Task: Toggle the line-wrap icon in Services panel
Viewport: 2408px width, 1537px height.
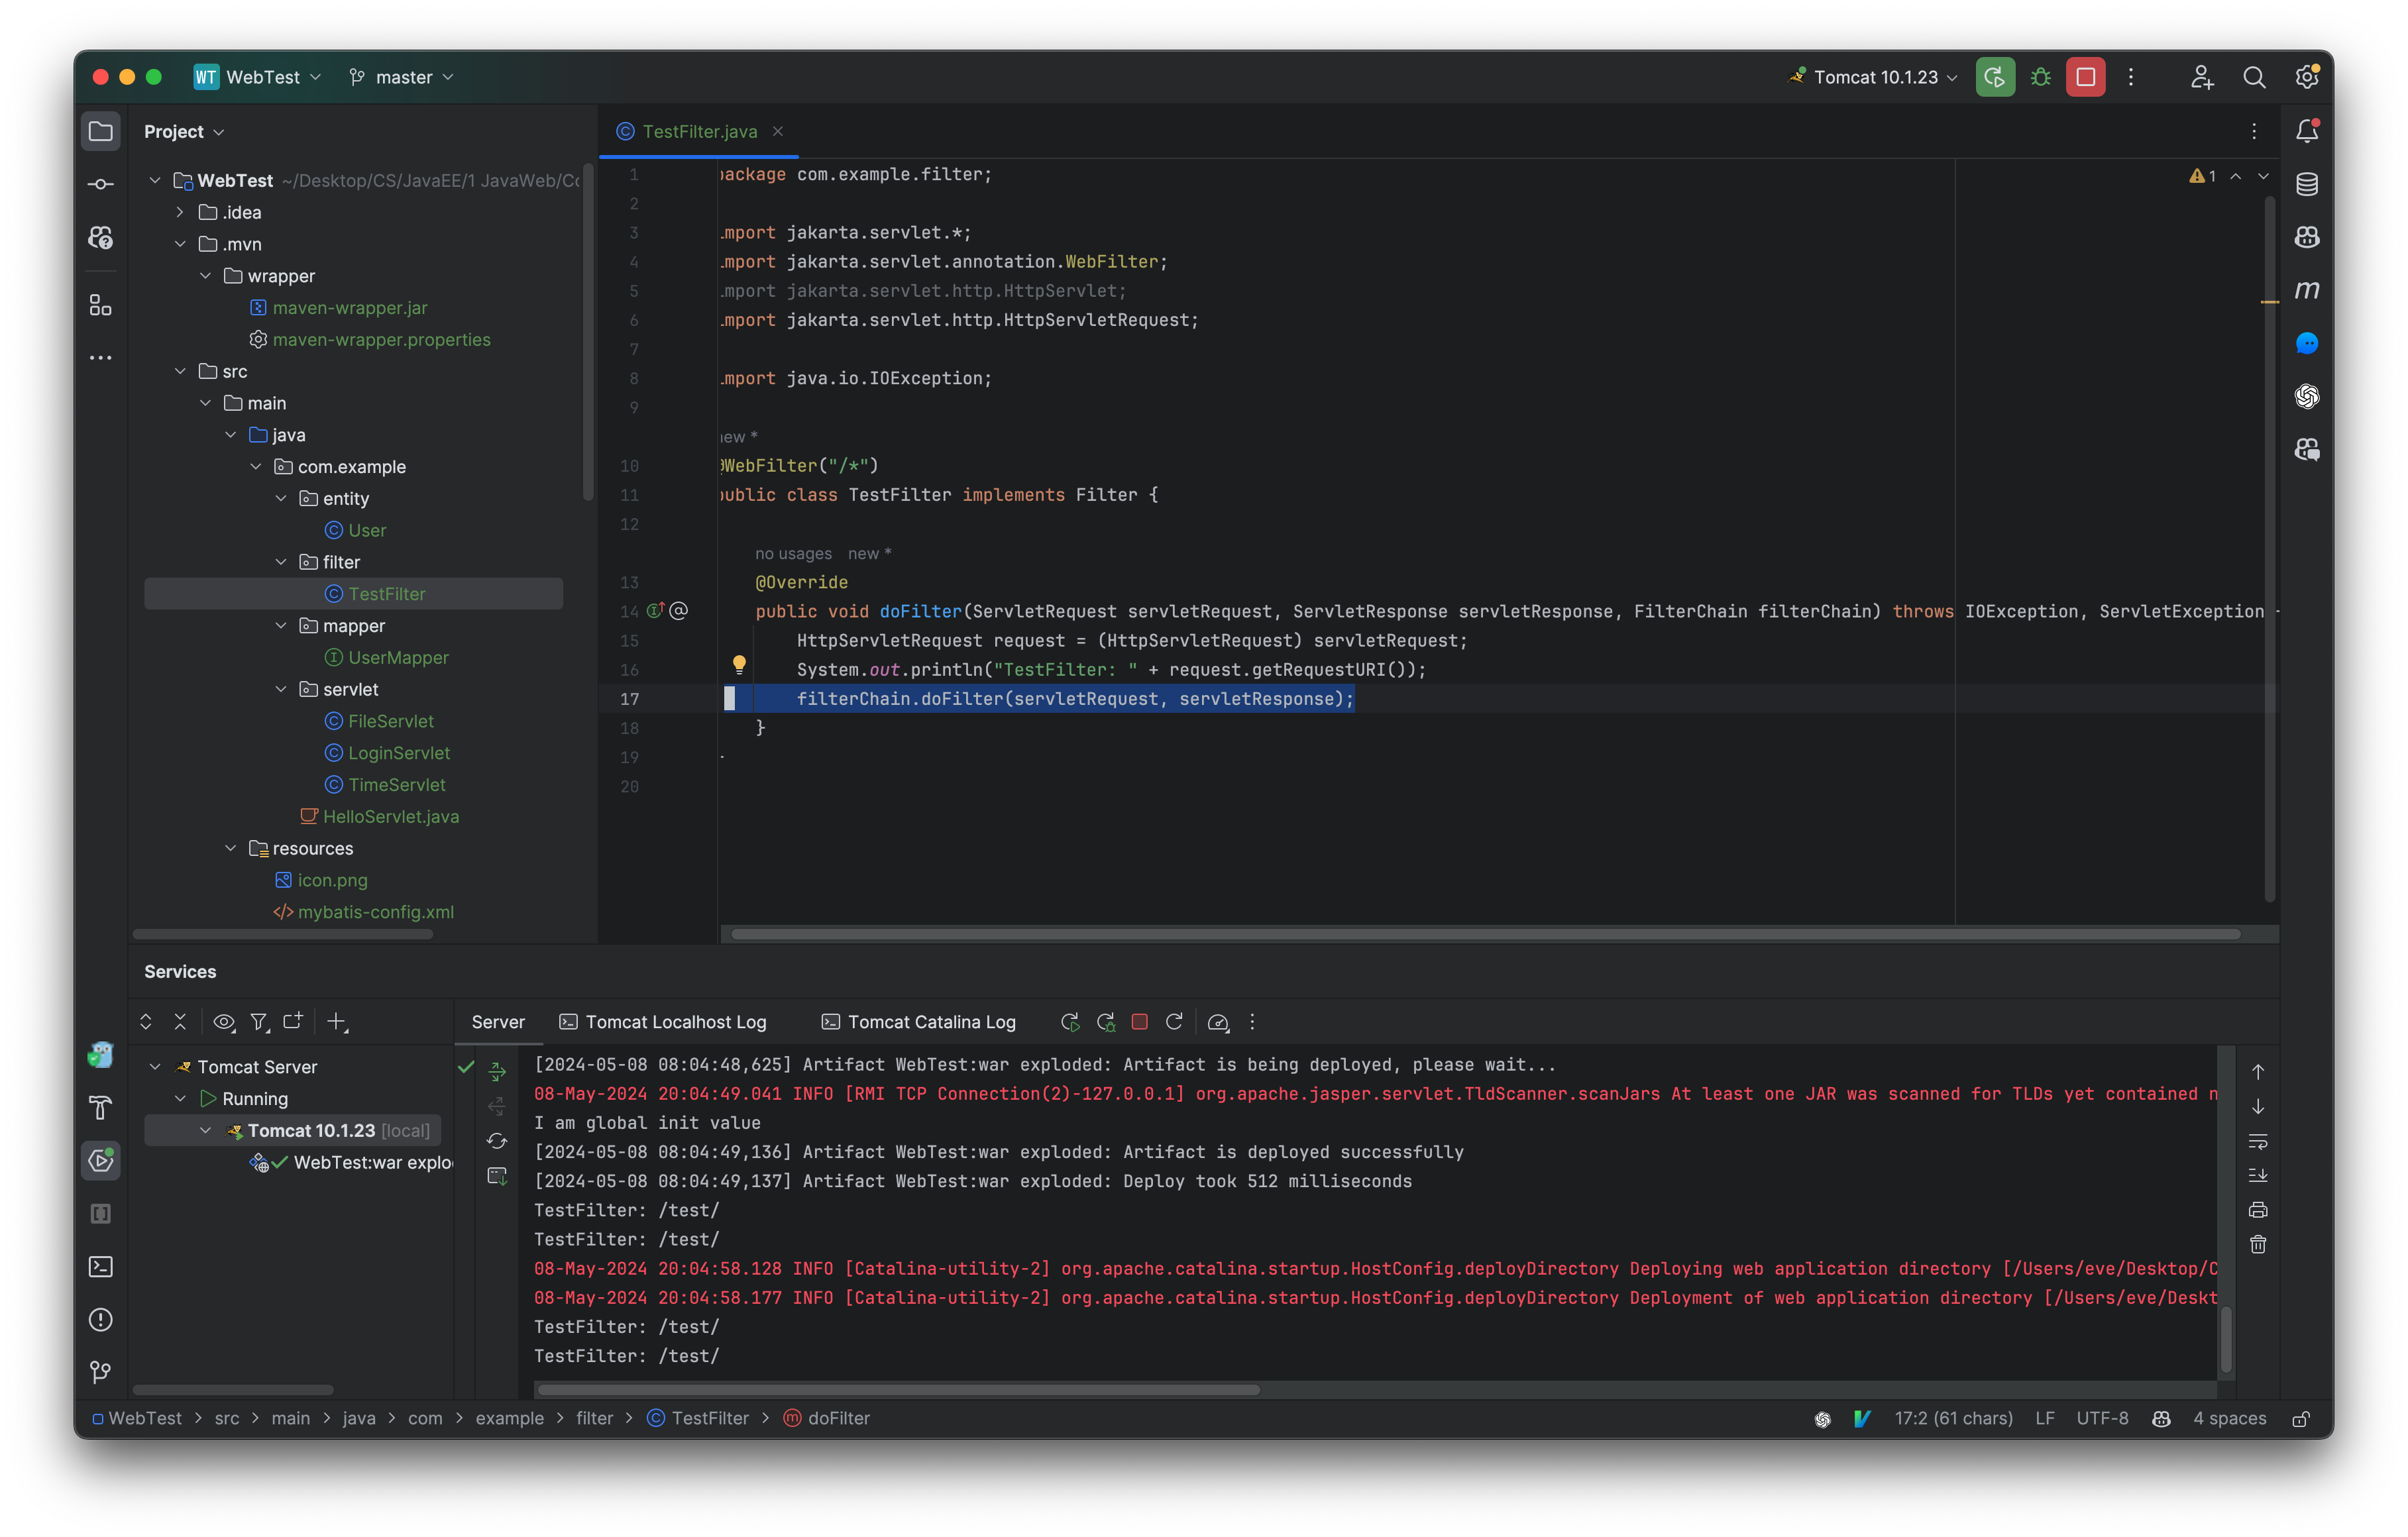Action: pyautogui.click(x=2262, y=1142)
